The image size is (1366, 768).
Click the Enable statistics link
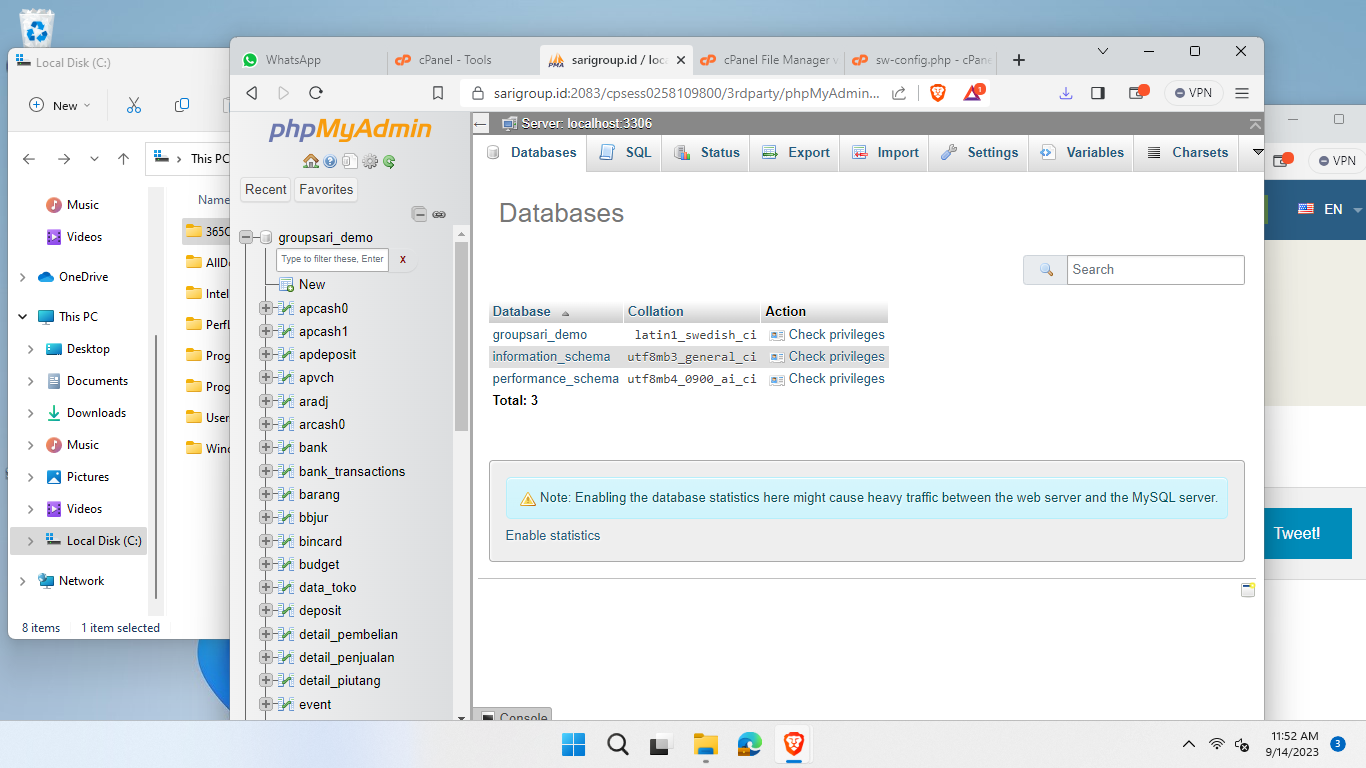[553, 536]
